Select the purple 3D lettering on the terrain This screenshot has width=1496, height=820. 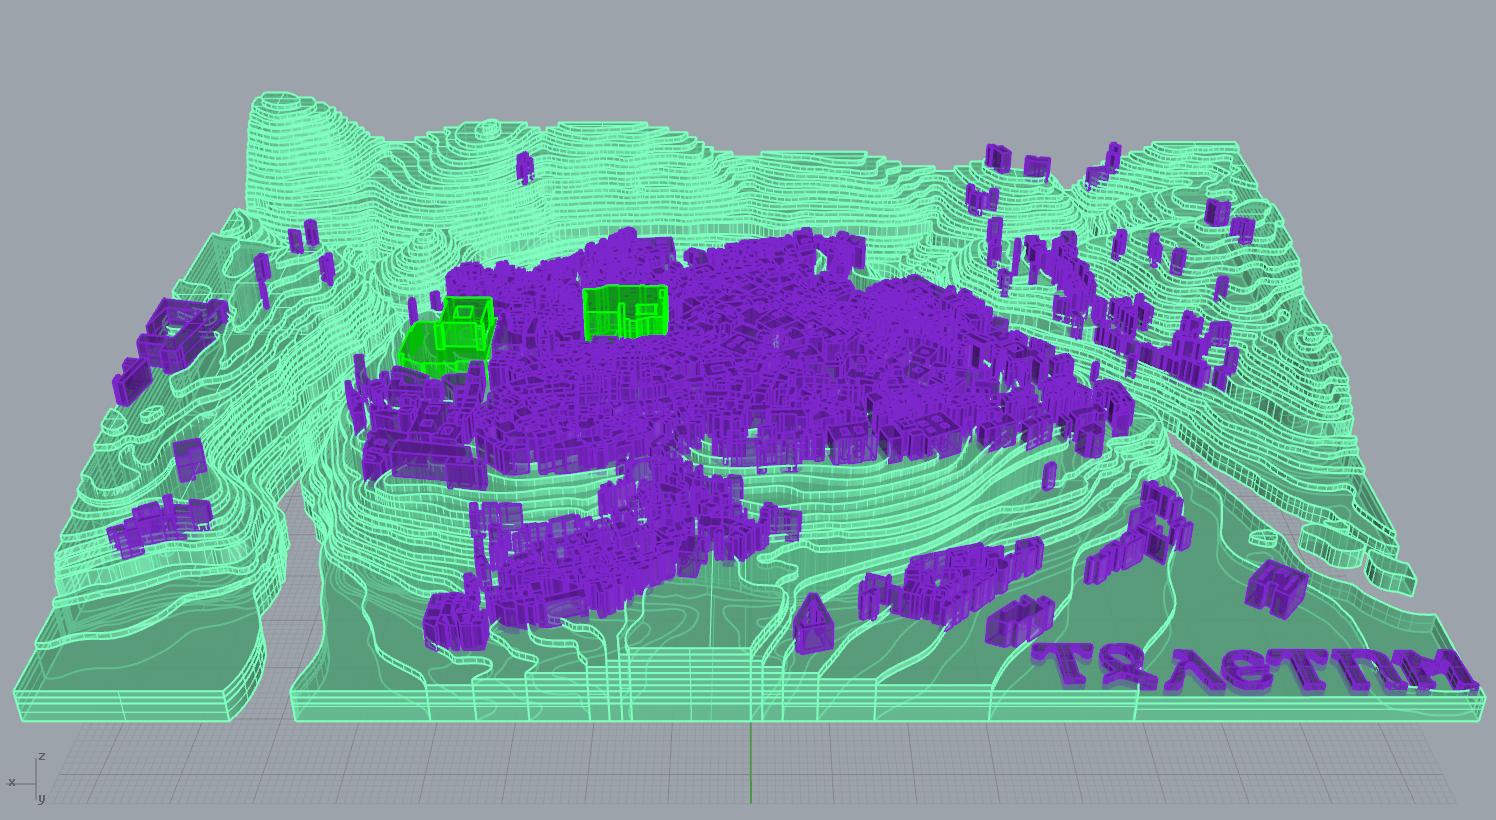1255,669
